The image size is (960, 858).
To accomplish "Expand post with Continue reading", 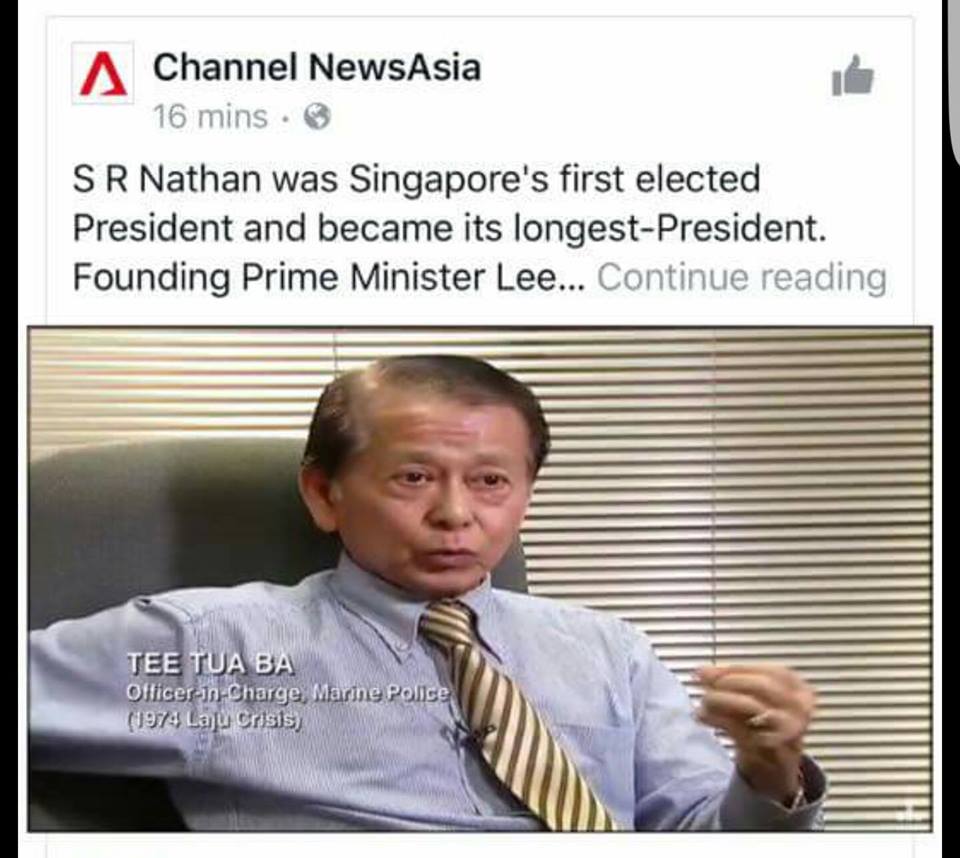I will (741, 277).
